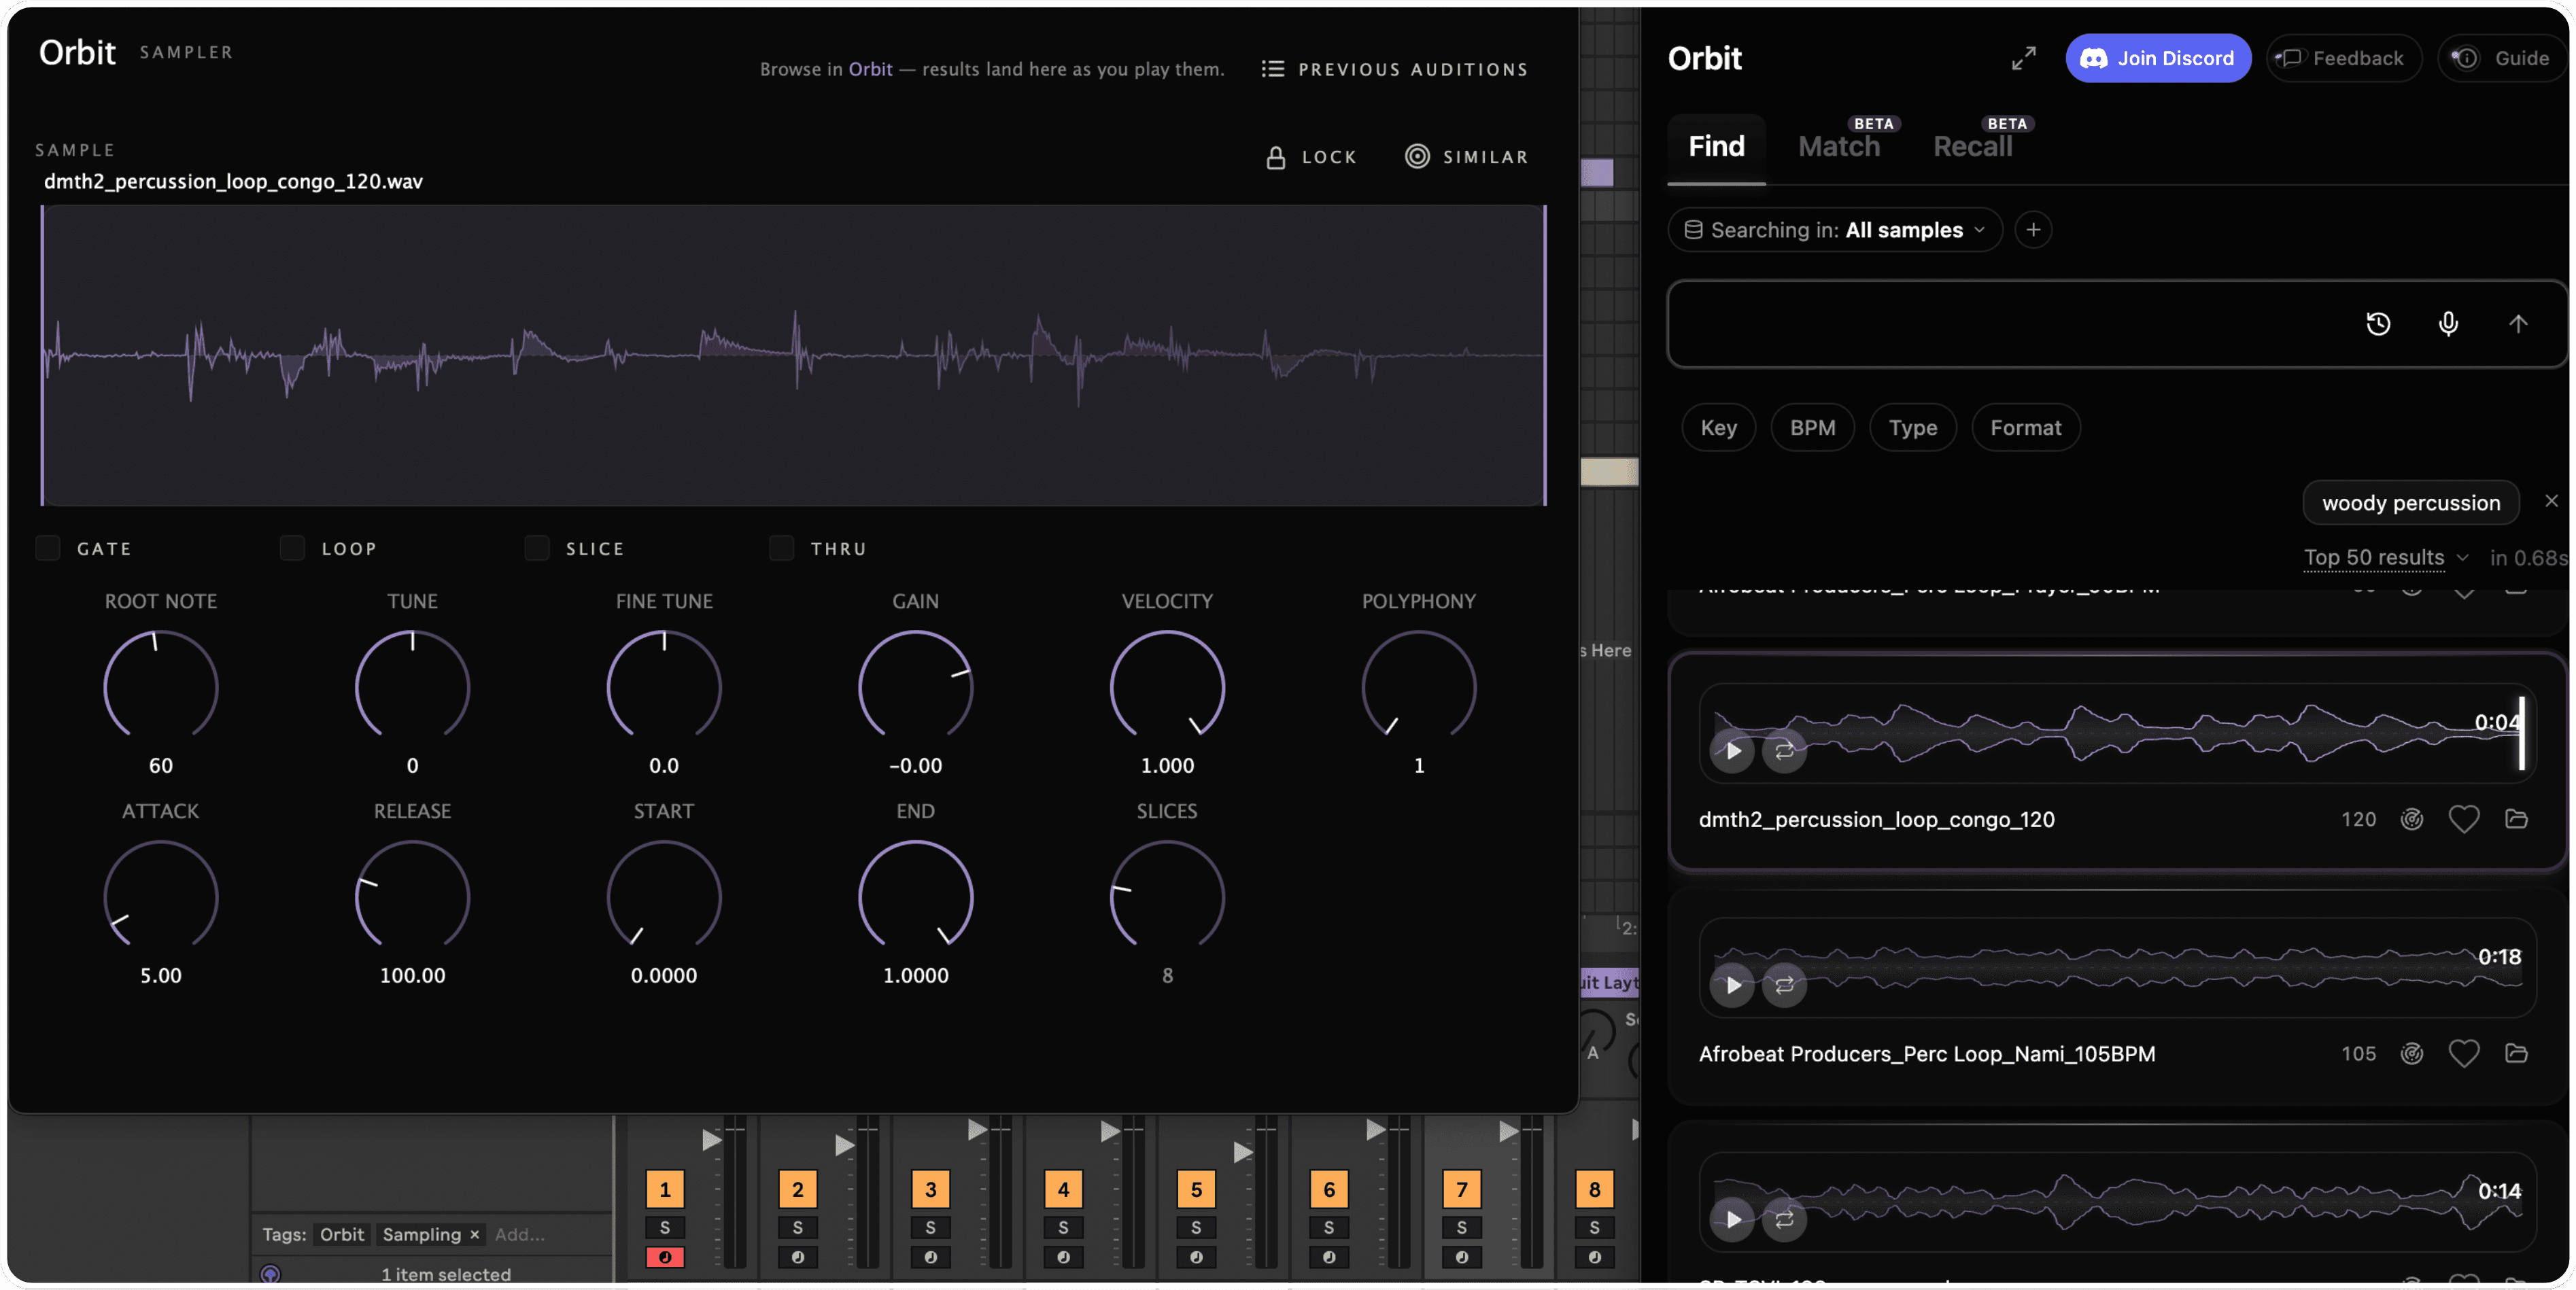Click the Root Note knob
The height and width of the screenshot is (1290, 2576).
pyautogui.click(x=160, y=686)
